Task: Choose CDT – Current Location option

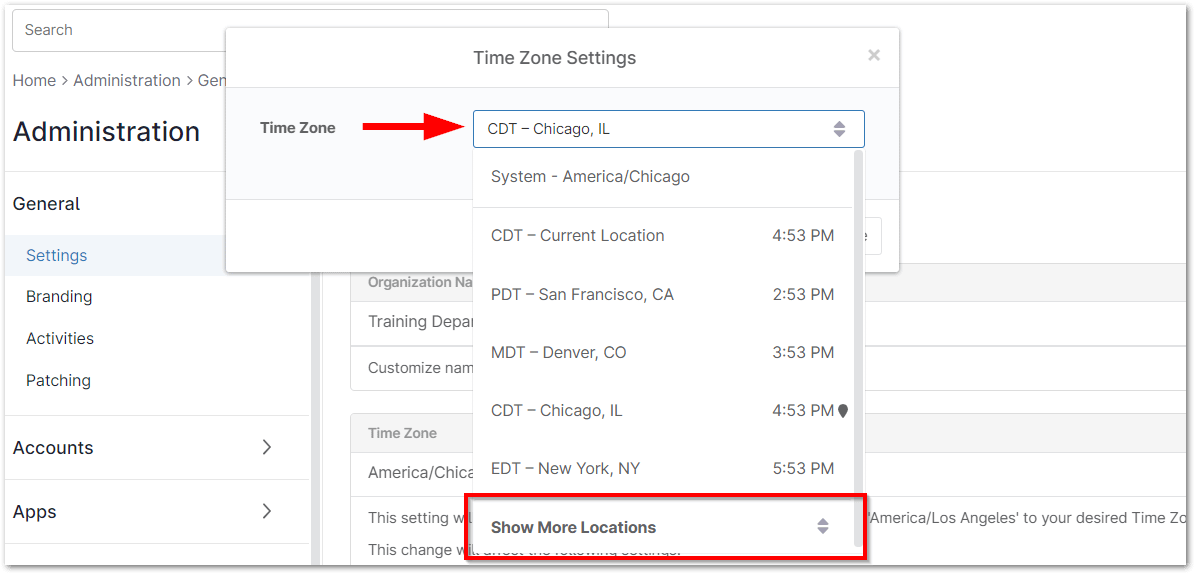Action: pyautogui.click(x=577, y=236)
